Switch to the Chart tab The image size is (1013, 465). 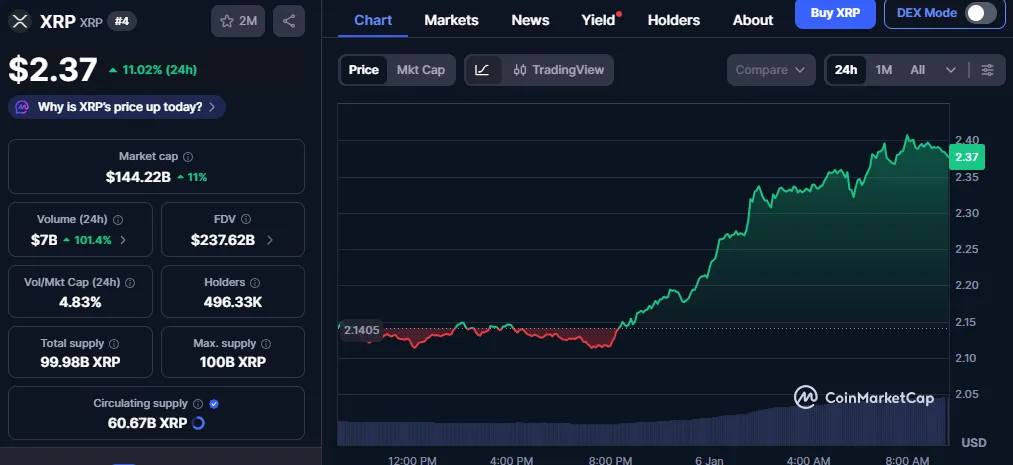tap(373, 20)
